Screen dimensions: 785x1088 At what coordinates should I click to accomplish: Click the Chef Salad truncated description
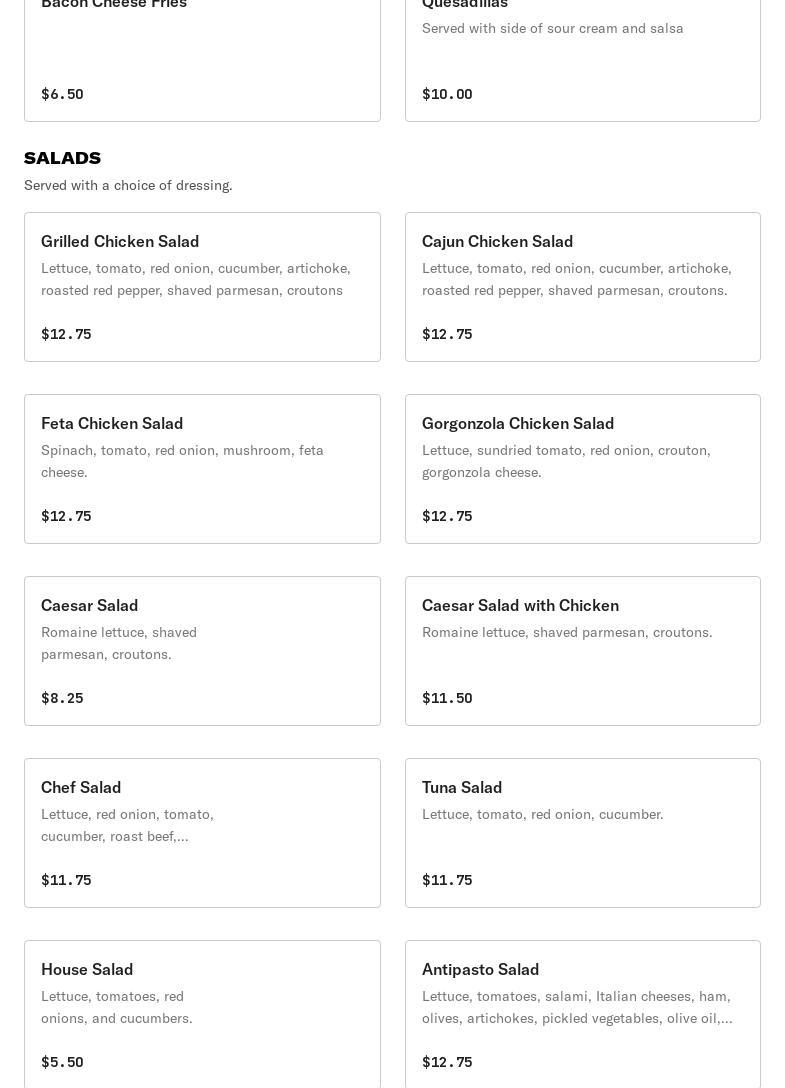click(127, 825)
